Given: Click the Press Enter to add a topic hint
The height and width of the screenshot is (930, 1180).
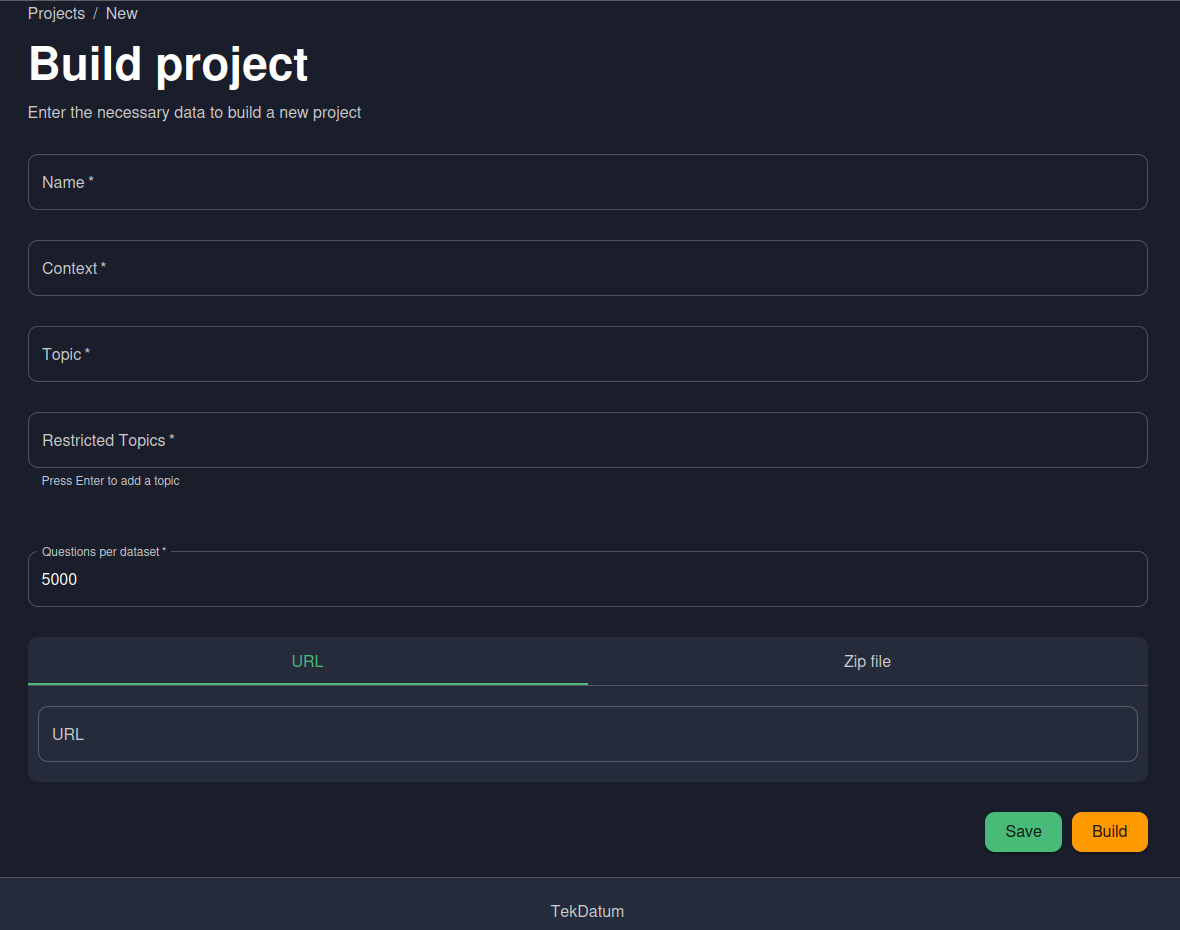Looking at the screenshot, I should click(110, 481).
